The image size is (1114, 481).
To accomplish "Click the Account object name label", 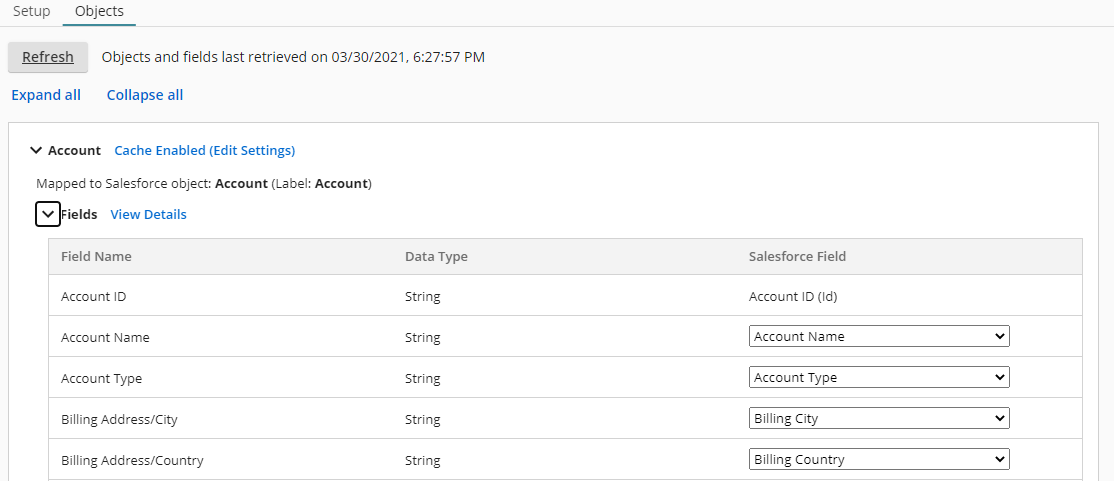I will (74, 151).
